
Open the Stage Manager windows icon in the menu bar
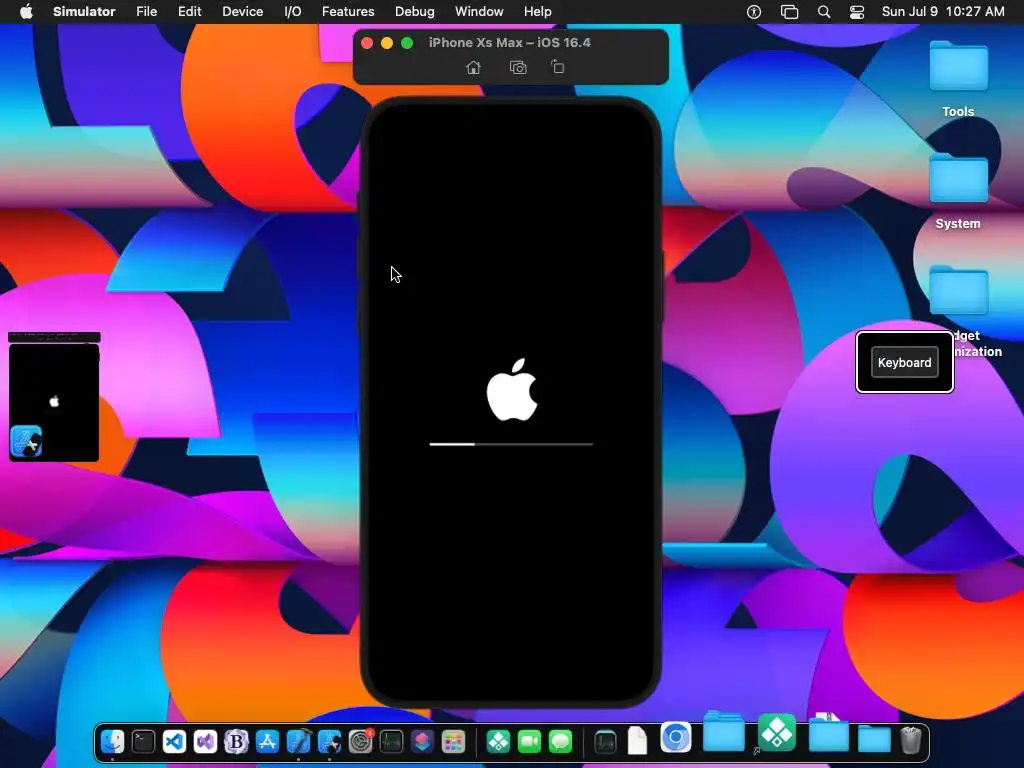(x=790, y=12)
